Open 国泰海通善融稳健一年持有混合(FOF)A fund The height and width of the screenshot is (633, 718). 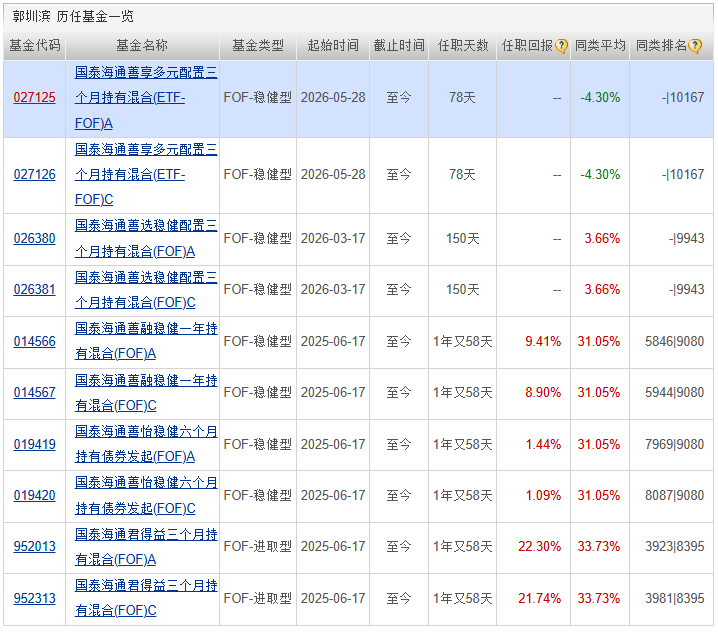[x=146, y=341]
